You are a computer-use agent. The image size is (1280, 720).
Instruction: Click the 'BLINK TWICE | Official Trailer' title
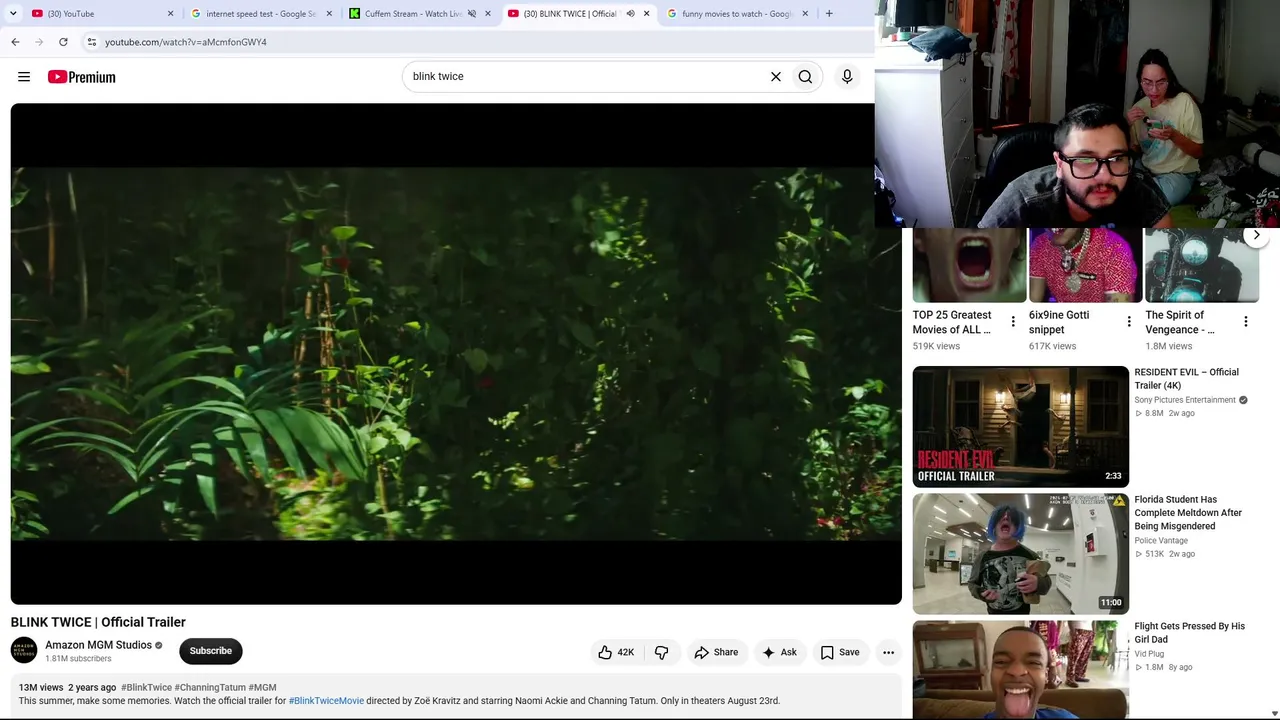click(98, 622)
